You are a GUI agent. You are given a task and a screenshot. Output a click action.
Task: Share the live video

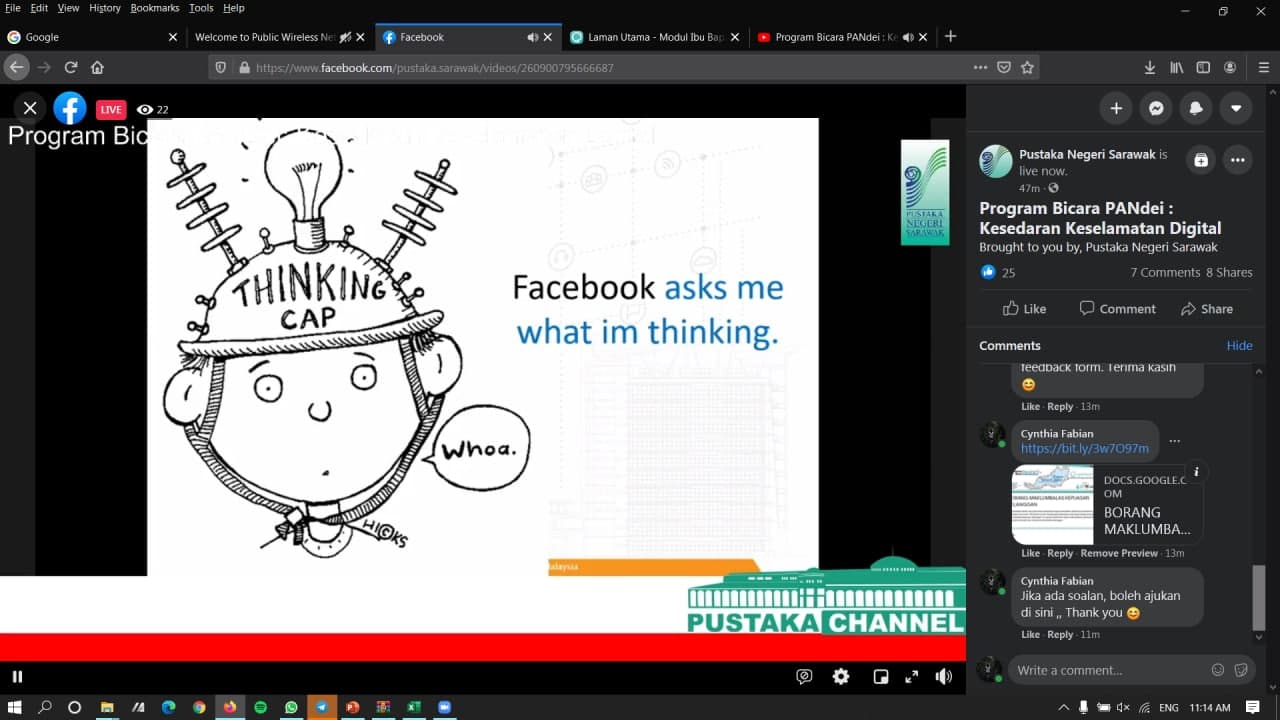point(1207,309)
